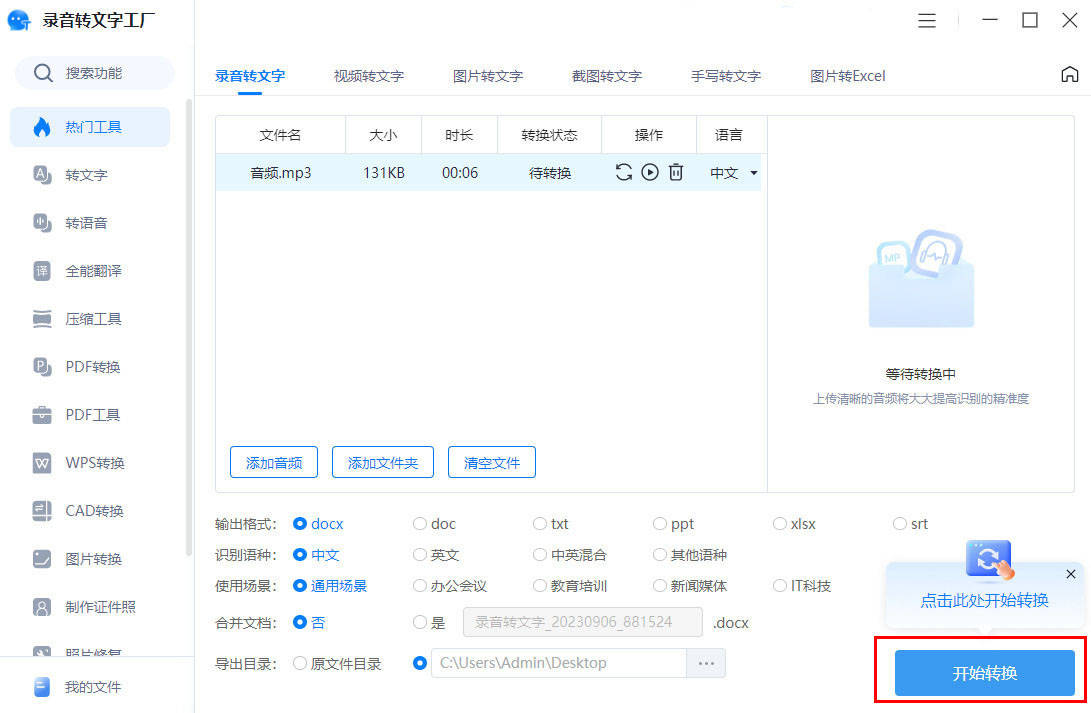Select 原文件目录 export option
Screen dimensions: 1091x713
click(337, 664)
